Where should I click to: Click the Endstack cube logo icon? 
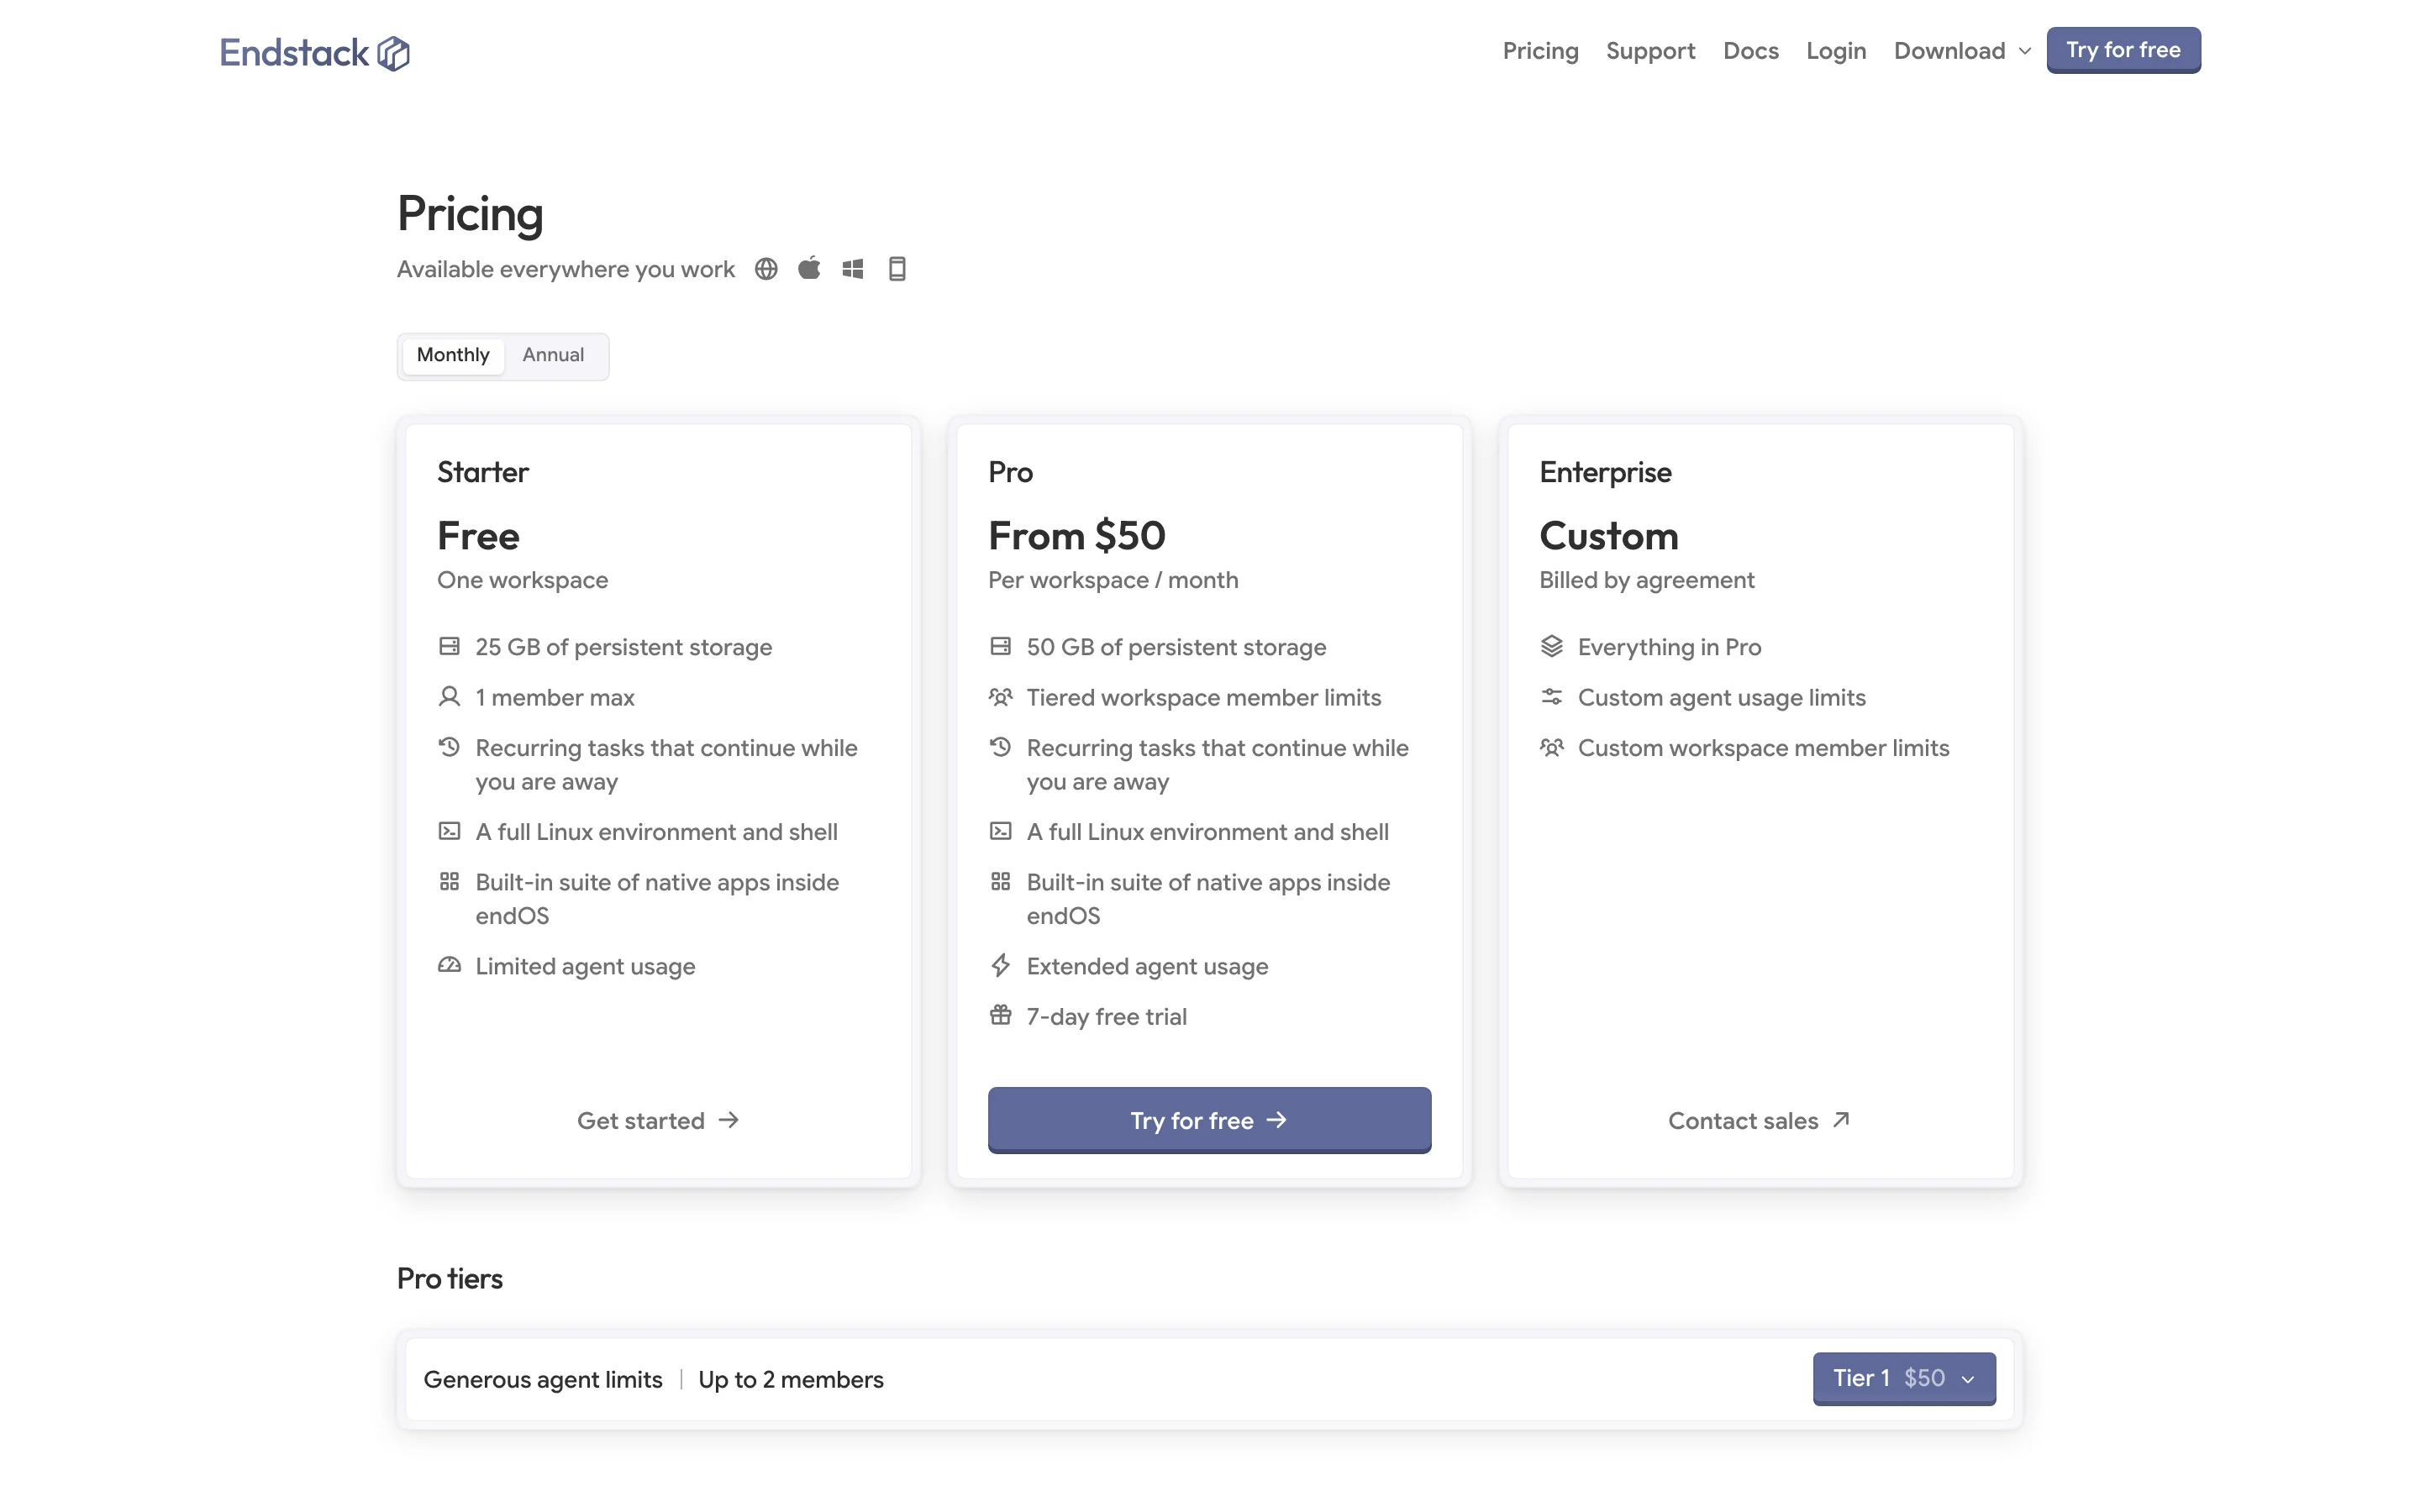(x=393, y=53)
